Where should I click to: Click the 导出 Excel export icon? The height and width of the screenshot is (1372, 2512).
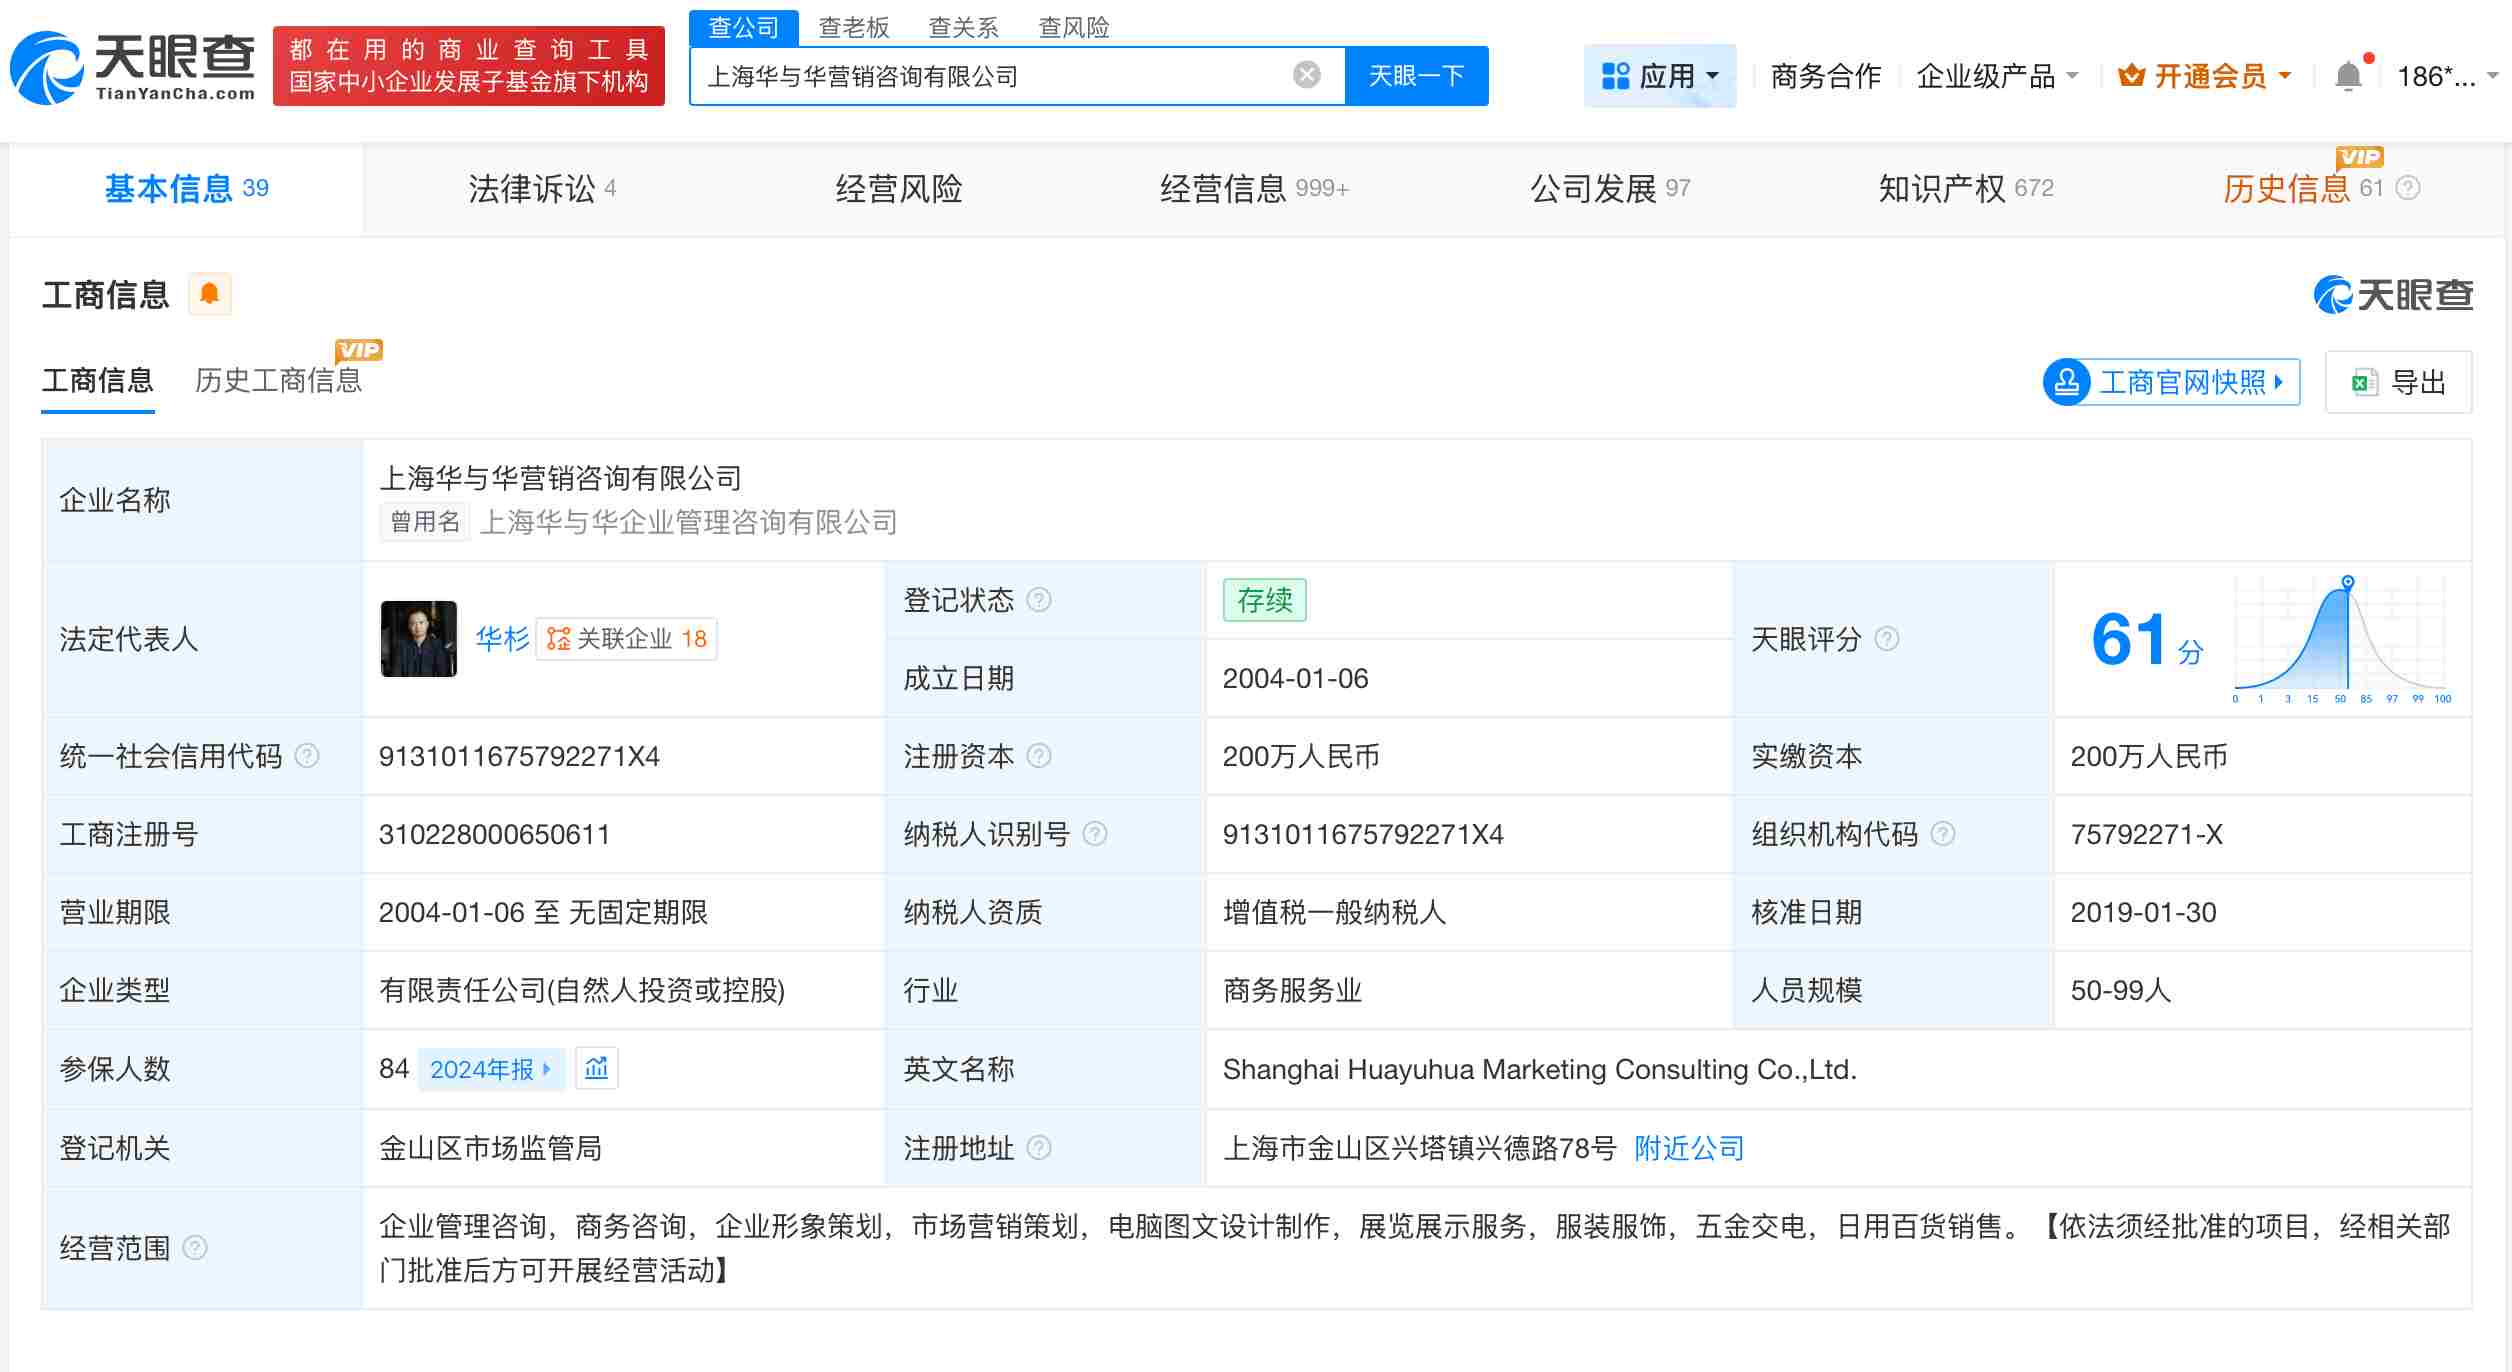(2366, 382)
